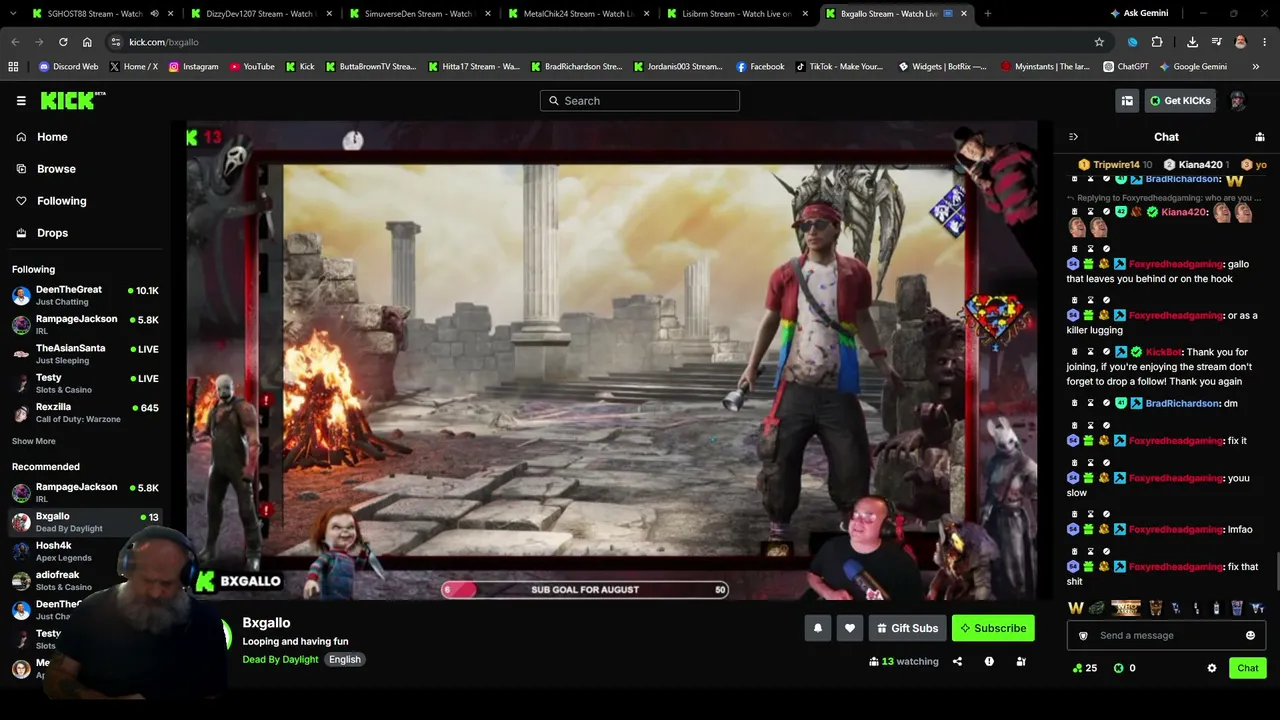Open Chrome media controls icon
Screen dimensions: 1280x720
(1216, 42)
